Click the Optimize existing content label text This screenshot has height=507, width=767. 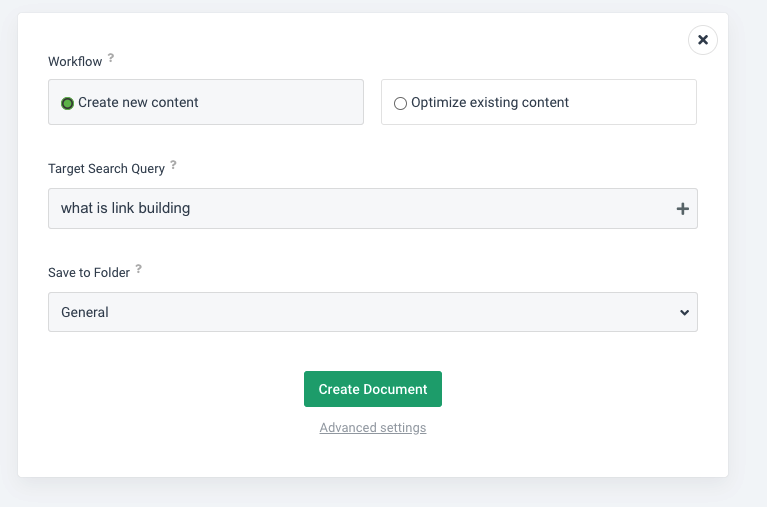pyautogui.click(x=489, y=102)
